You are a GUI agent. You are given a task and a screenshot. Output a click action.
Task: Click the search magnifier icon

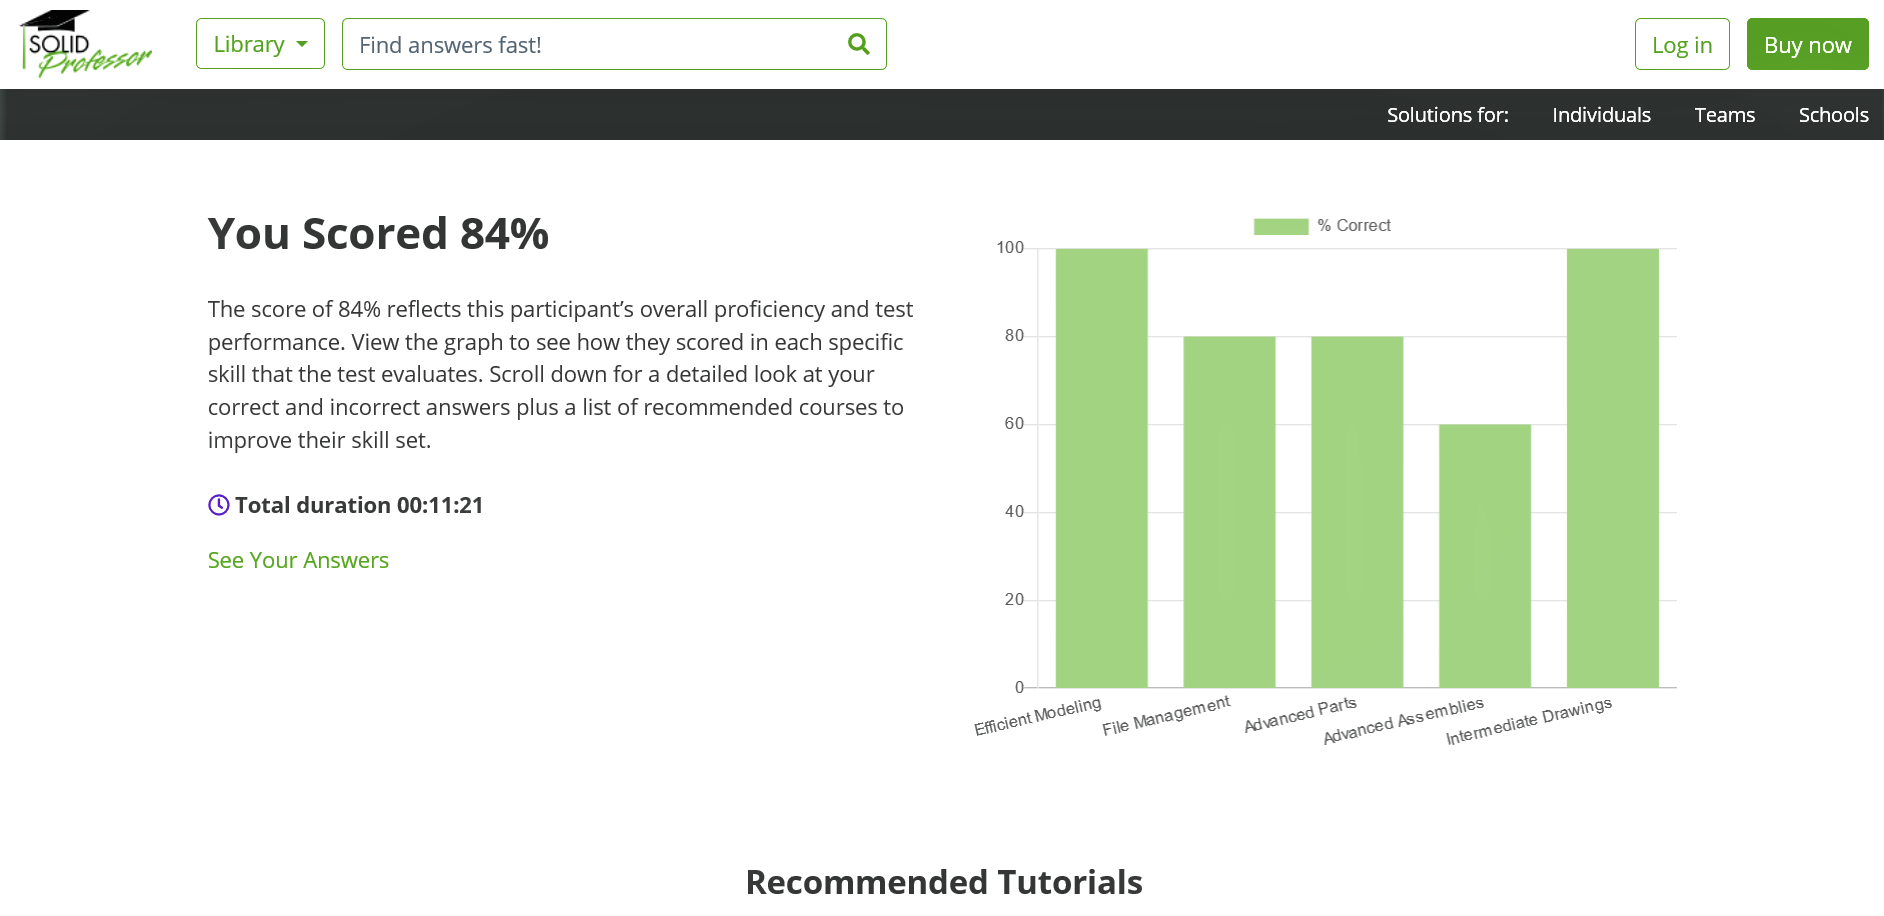[x=858, y=44]
